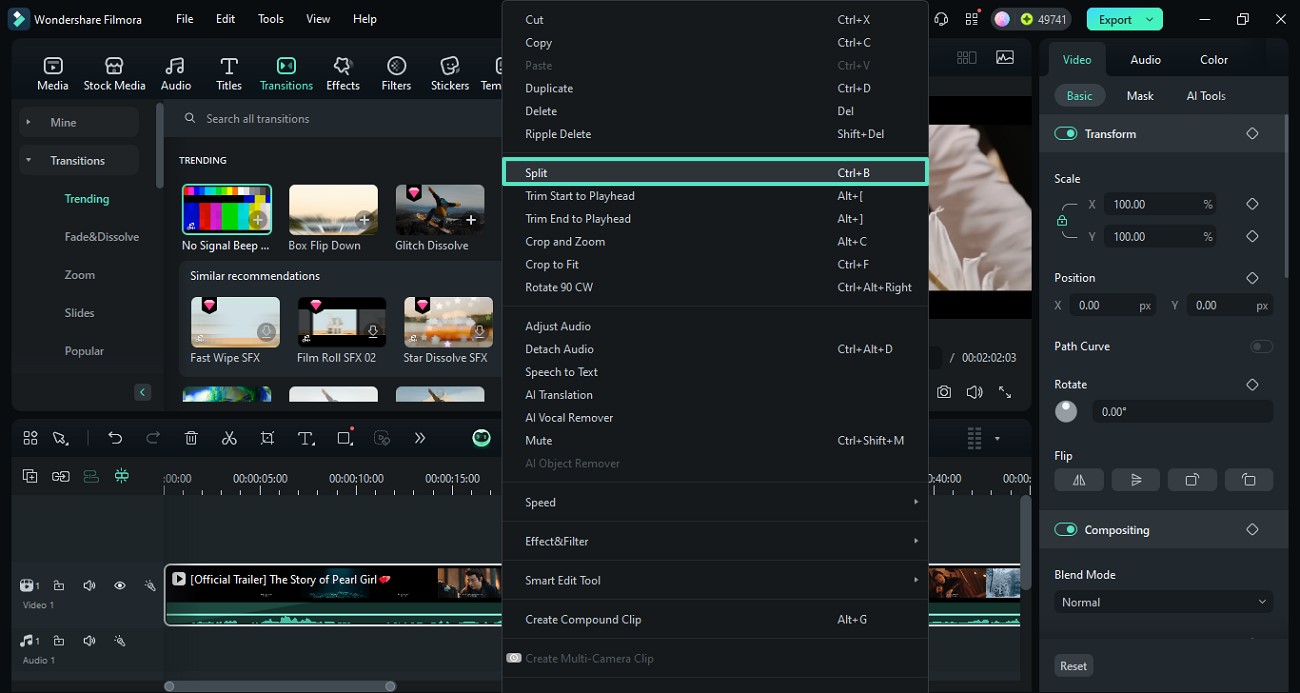Open timeline view options dropdown arrow

click(x=997, y=439)
